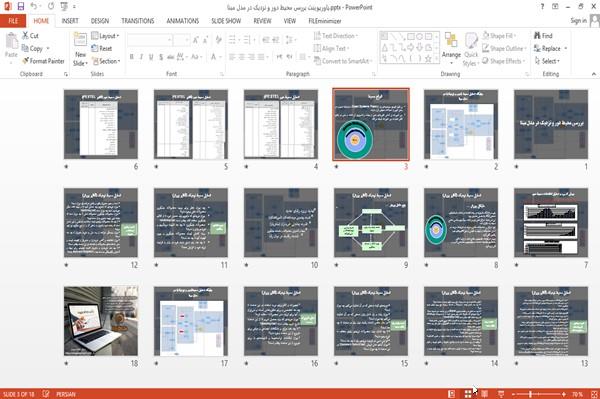Insert a New Slide

[x=80, y=49]
